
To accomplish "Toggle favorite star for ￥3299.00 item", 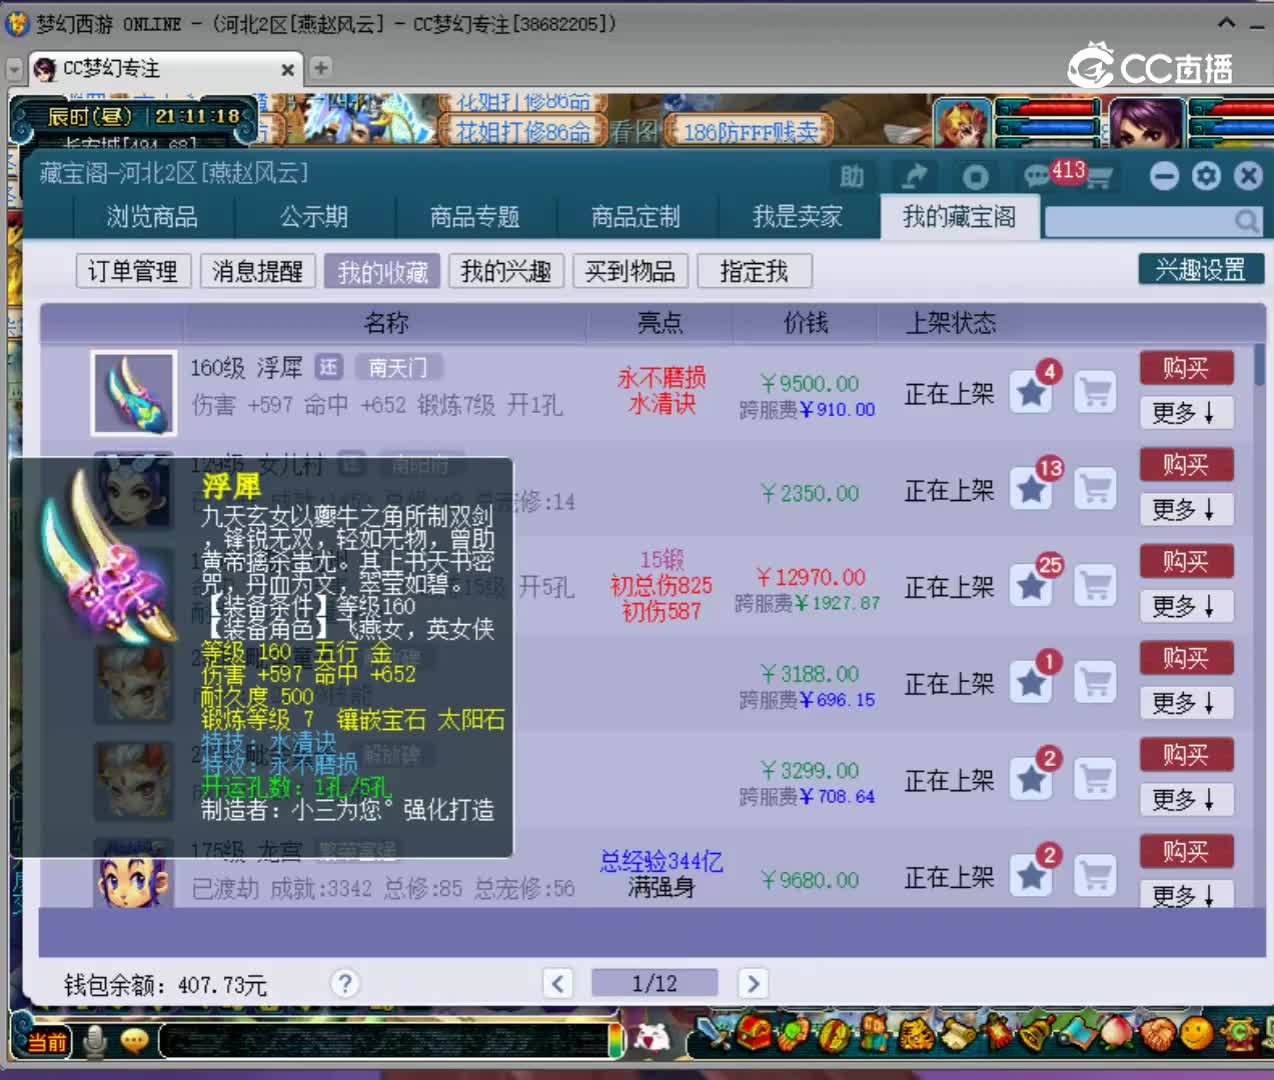I will 1031,781.
